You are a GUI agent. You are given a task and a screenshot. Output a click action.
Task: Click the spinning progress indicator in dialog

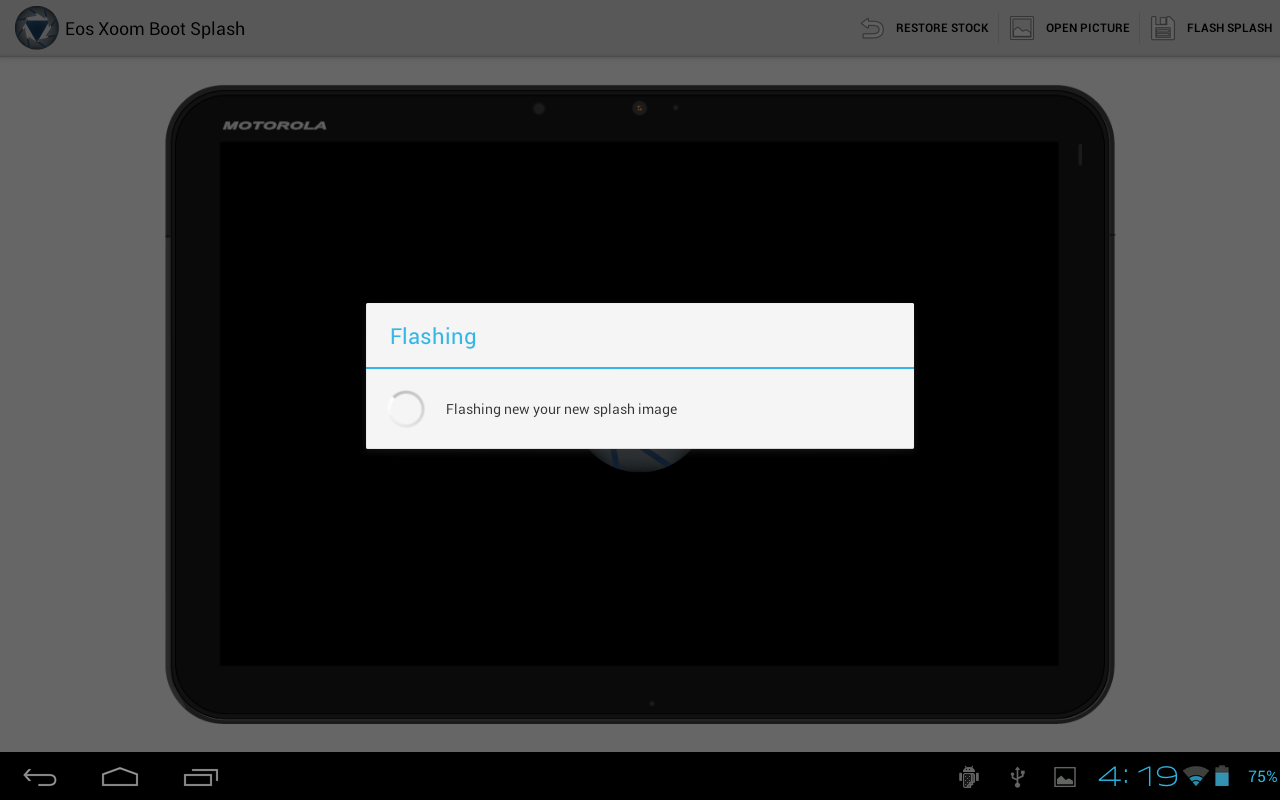point(406,409)
